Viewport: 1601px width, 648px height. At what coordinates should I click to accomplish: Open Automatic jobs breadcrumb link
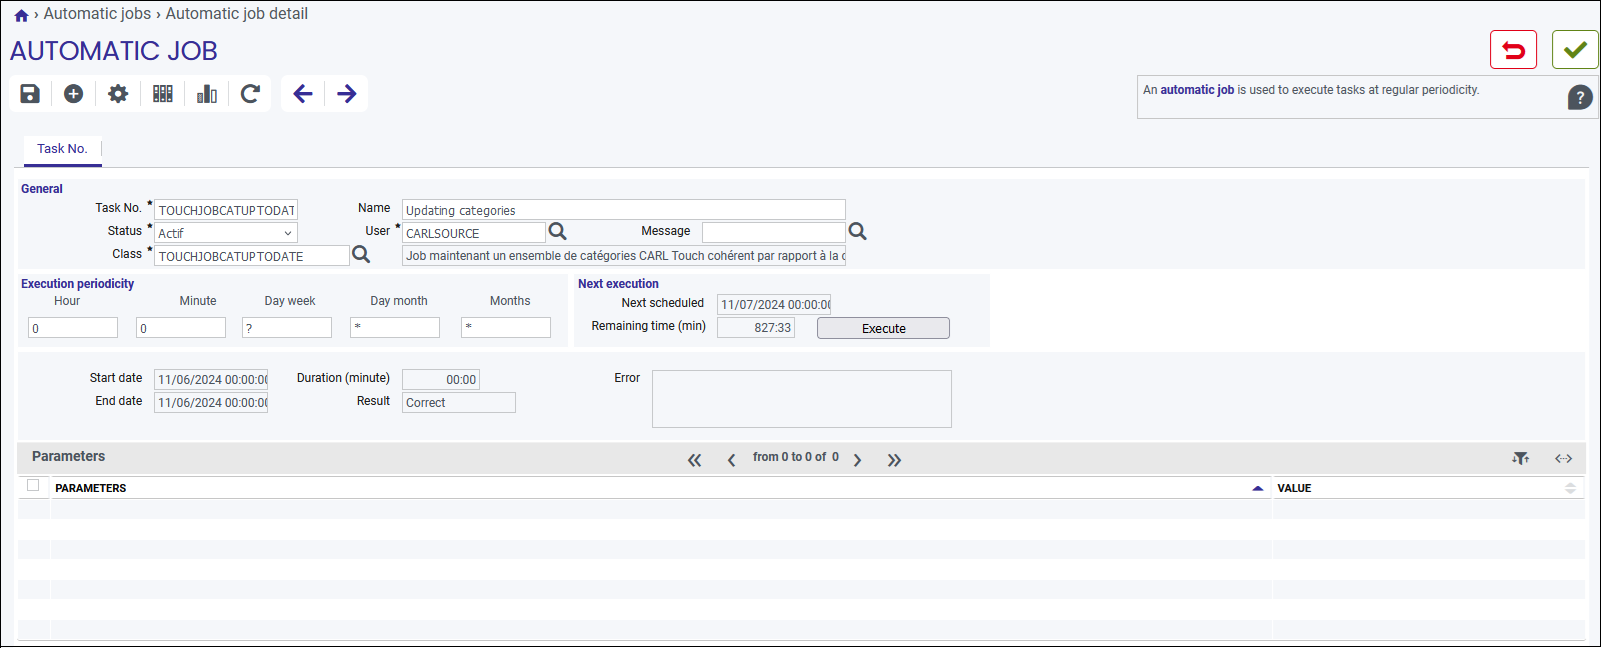coord(97,14)
